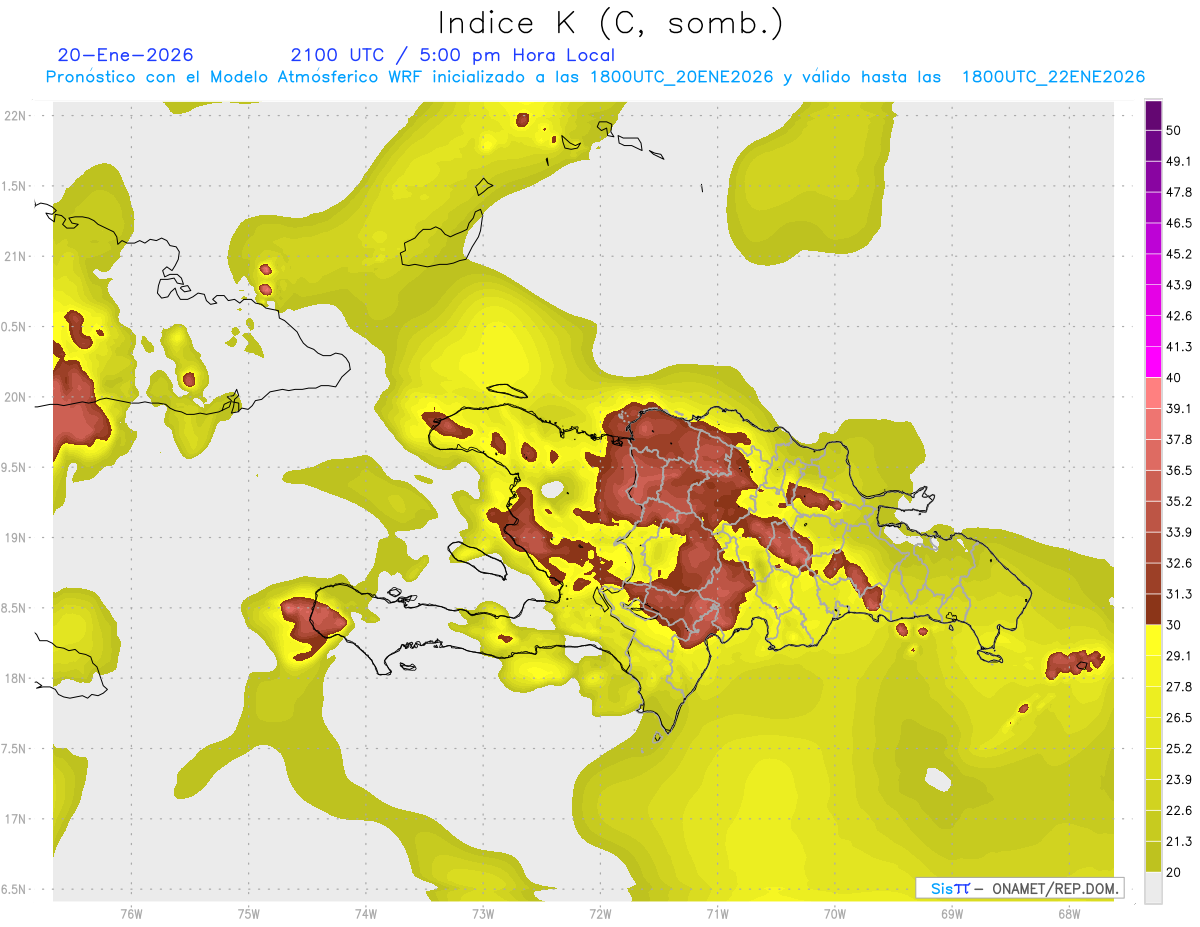Click the '20N' latitude label

pos(15,397)
